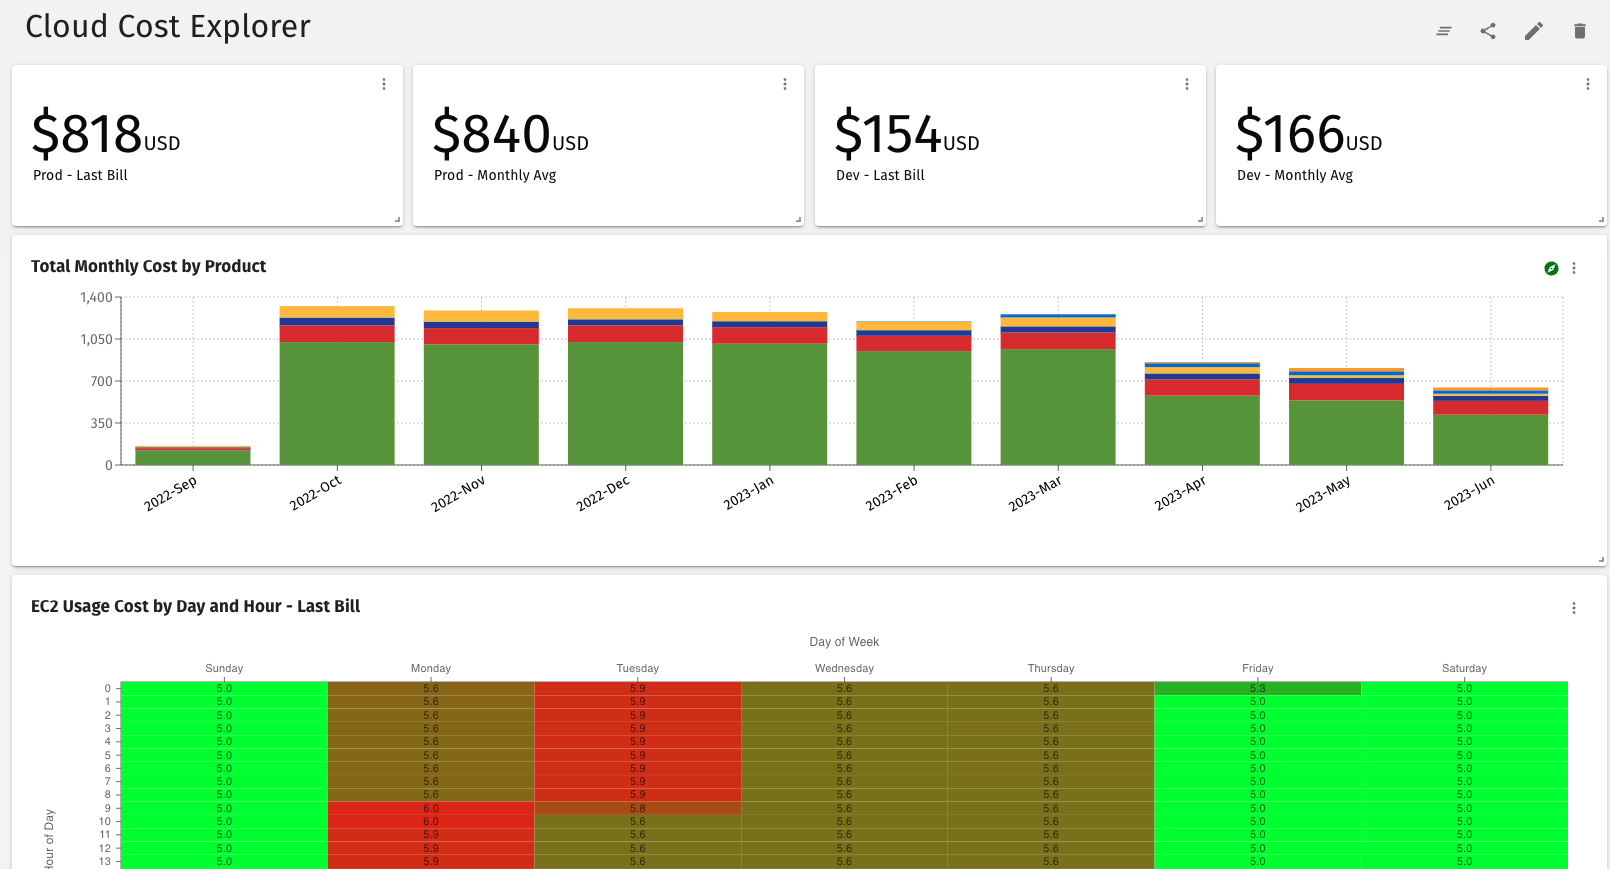Click resize handle of Total Monthly Cost panel

point(1601,560)
